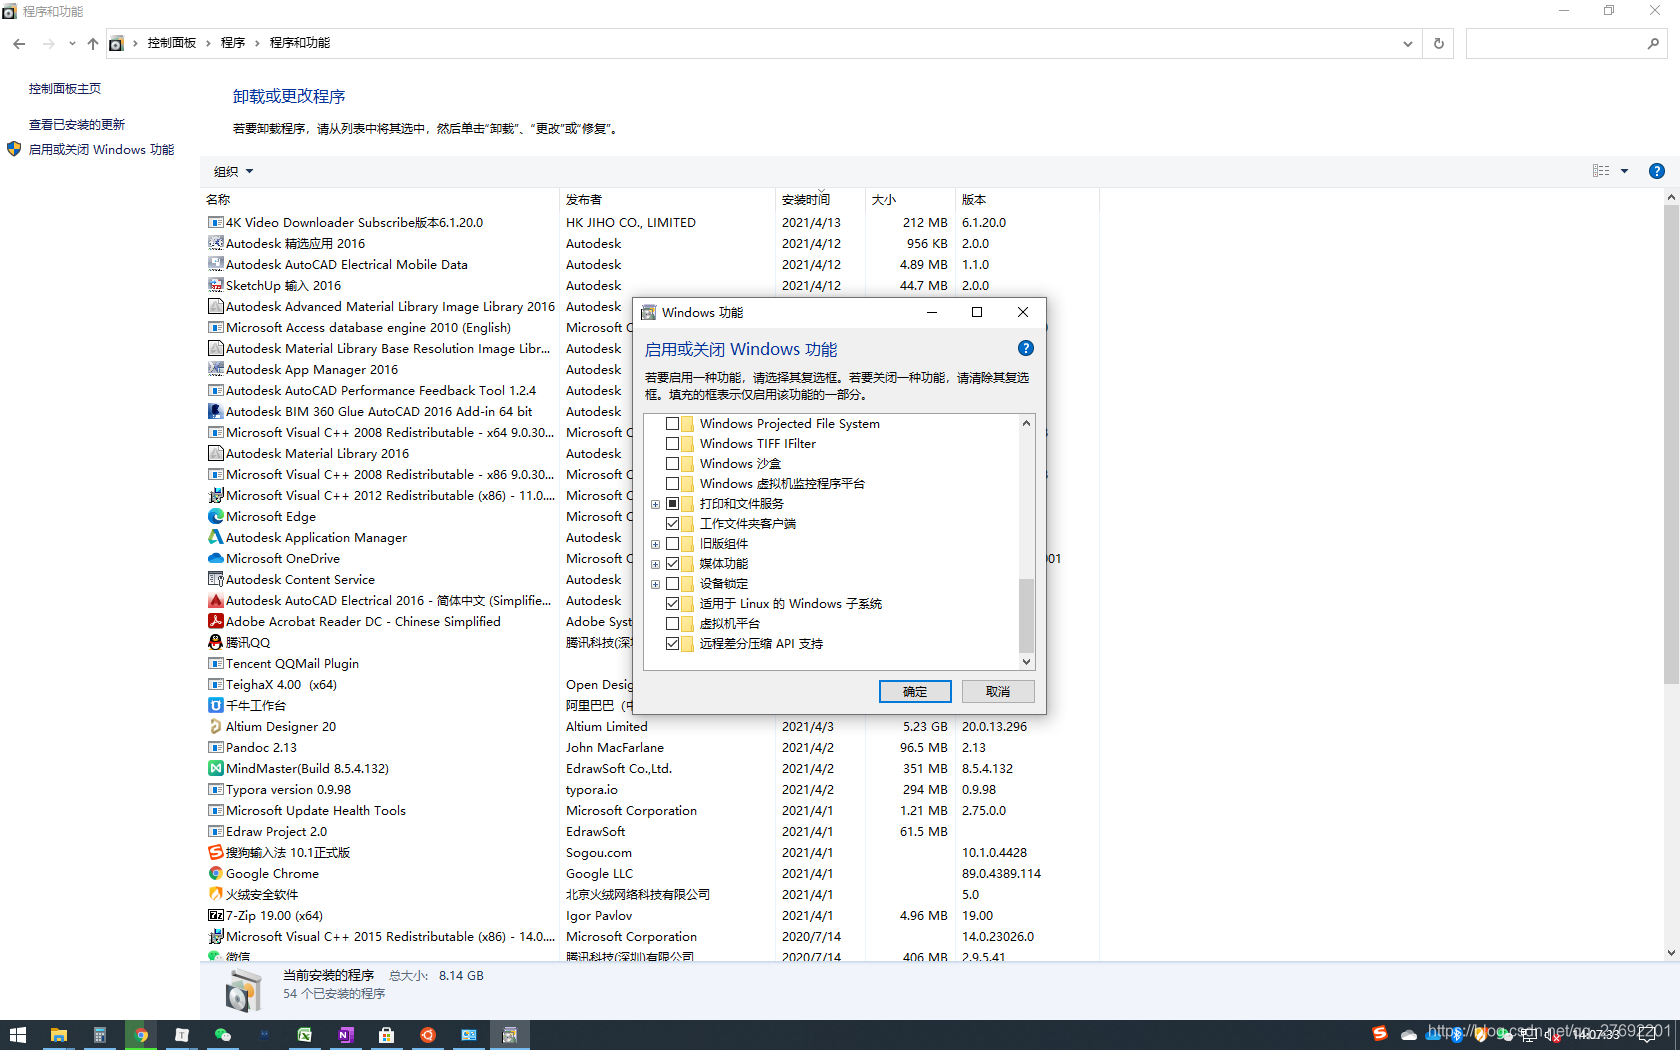The image size is (1680, 1050).
Task: Open the Calculator taskbar icon
Action: pyautogui.click(x=100, y=1035)
